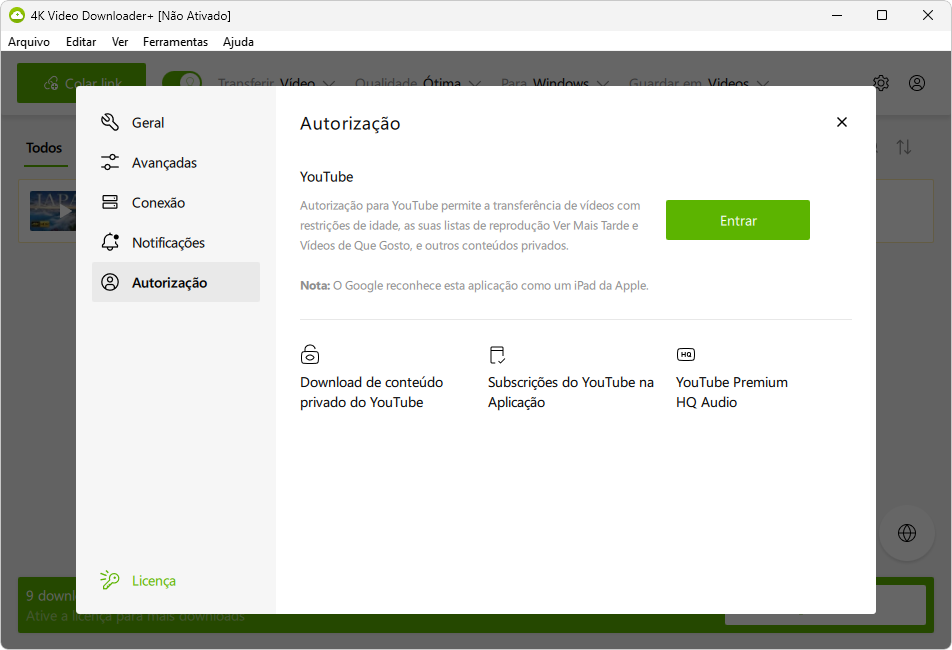
Task: Click the private YouTube content lock icon
Action: (x=310, y=354)
